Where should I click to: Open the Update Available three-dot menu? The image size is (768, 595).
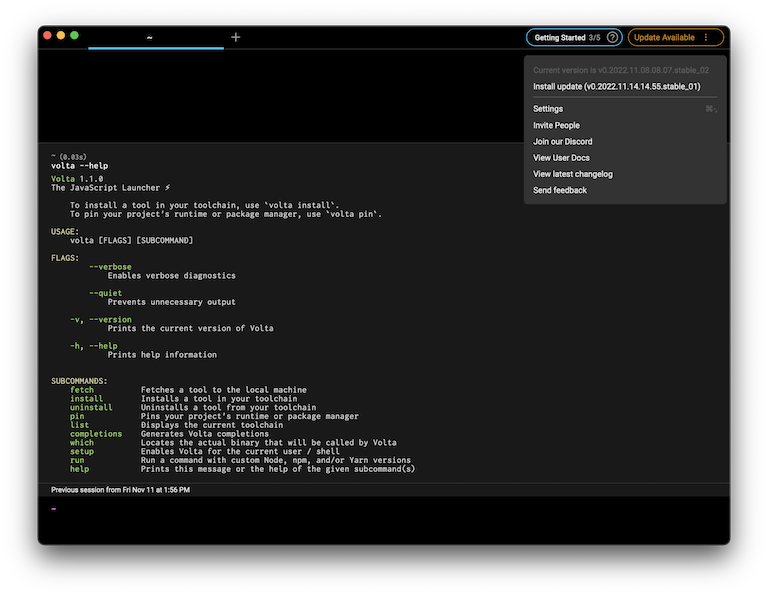coord(706,37)
